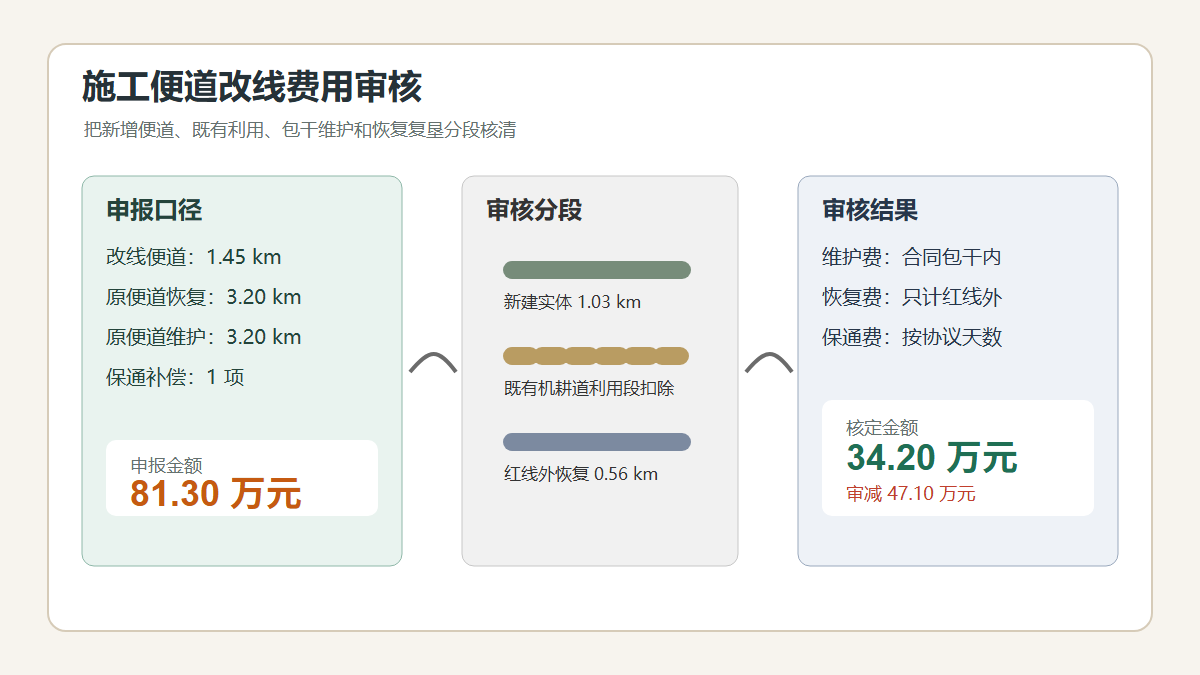Select the label 新建实体 1.03 km
The image size is (1200, 675).
tap(572, 302)
